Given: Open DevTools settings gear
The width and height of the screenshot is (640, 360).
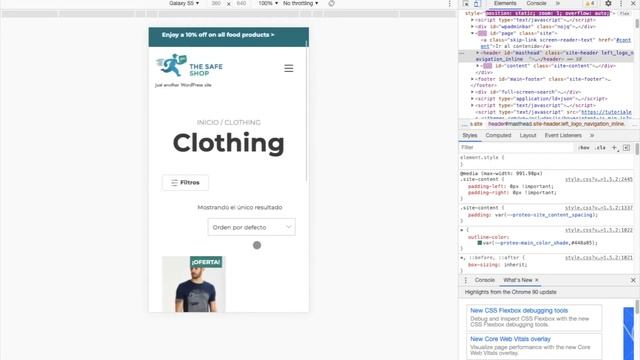Looking at the screenshot, I should (608, 3).
